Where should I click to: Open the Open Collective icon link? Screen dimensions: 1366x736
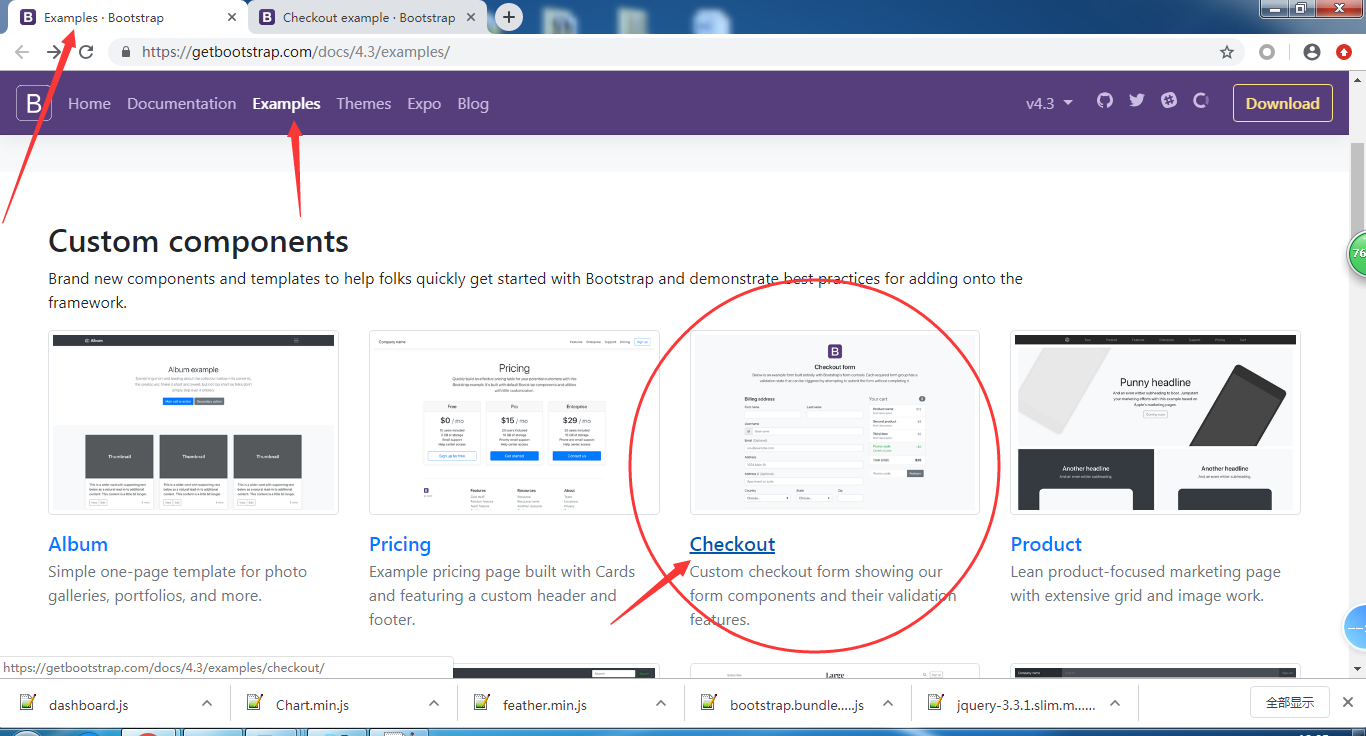1201,101
